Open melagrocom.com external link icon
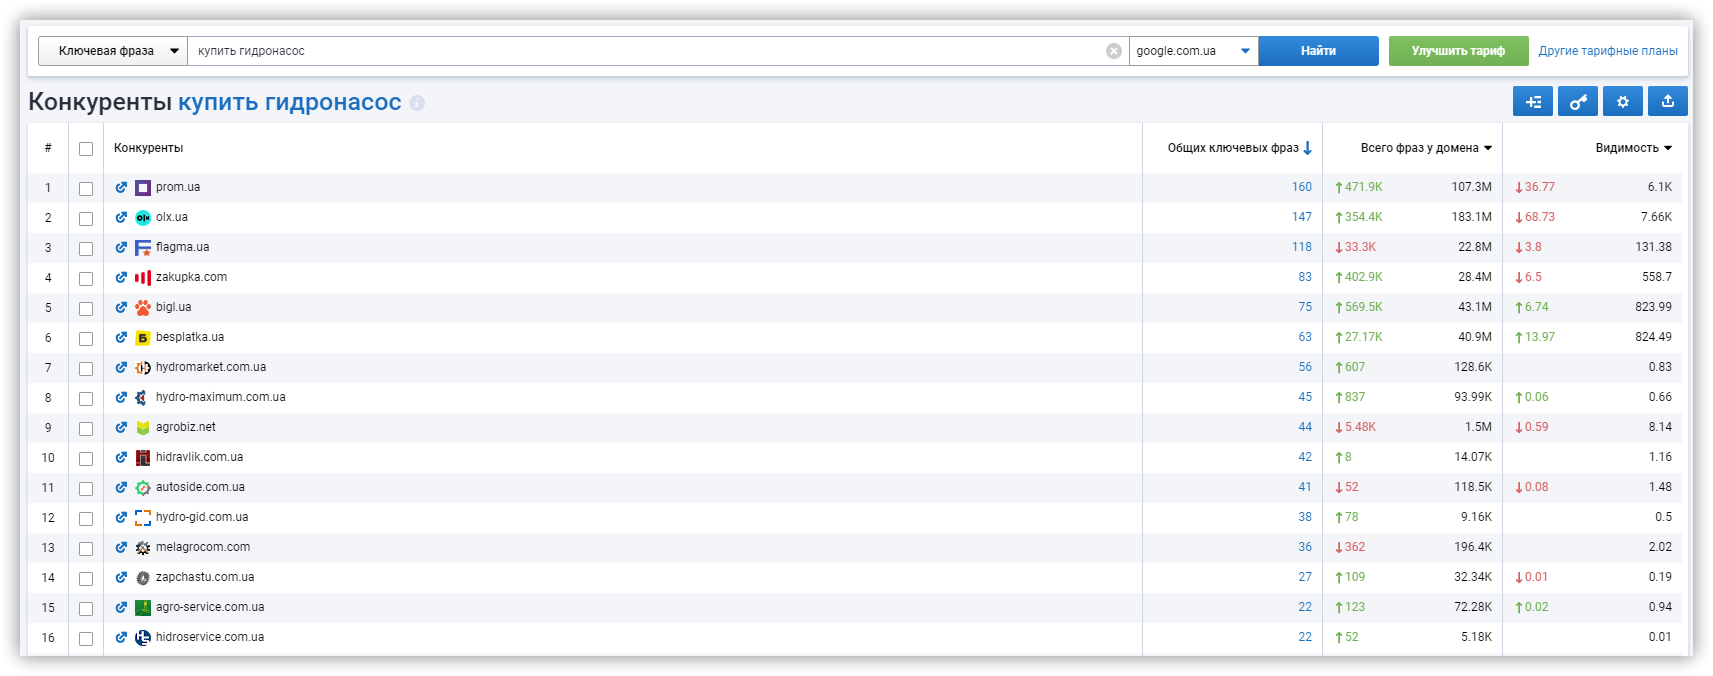 (x=121, y=547)
